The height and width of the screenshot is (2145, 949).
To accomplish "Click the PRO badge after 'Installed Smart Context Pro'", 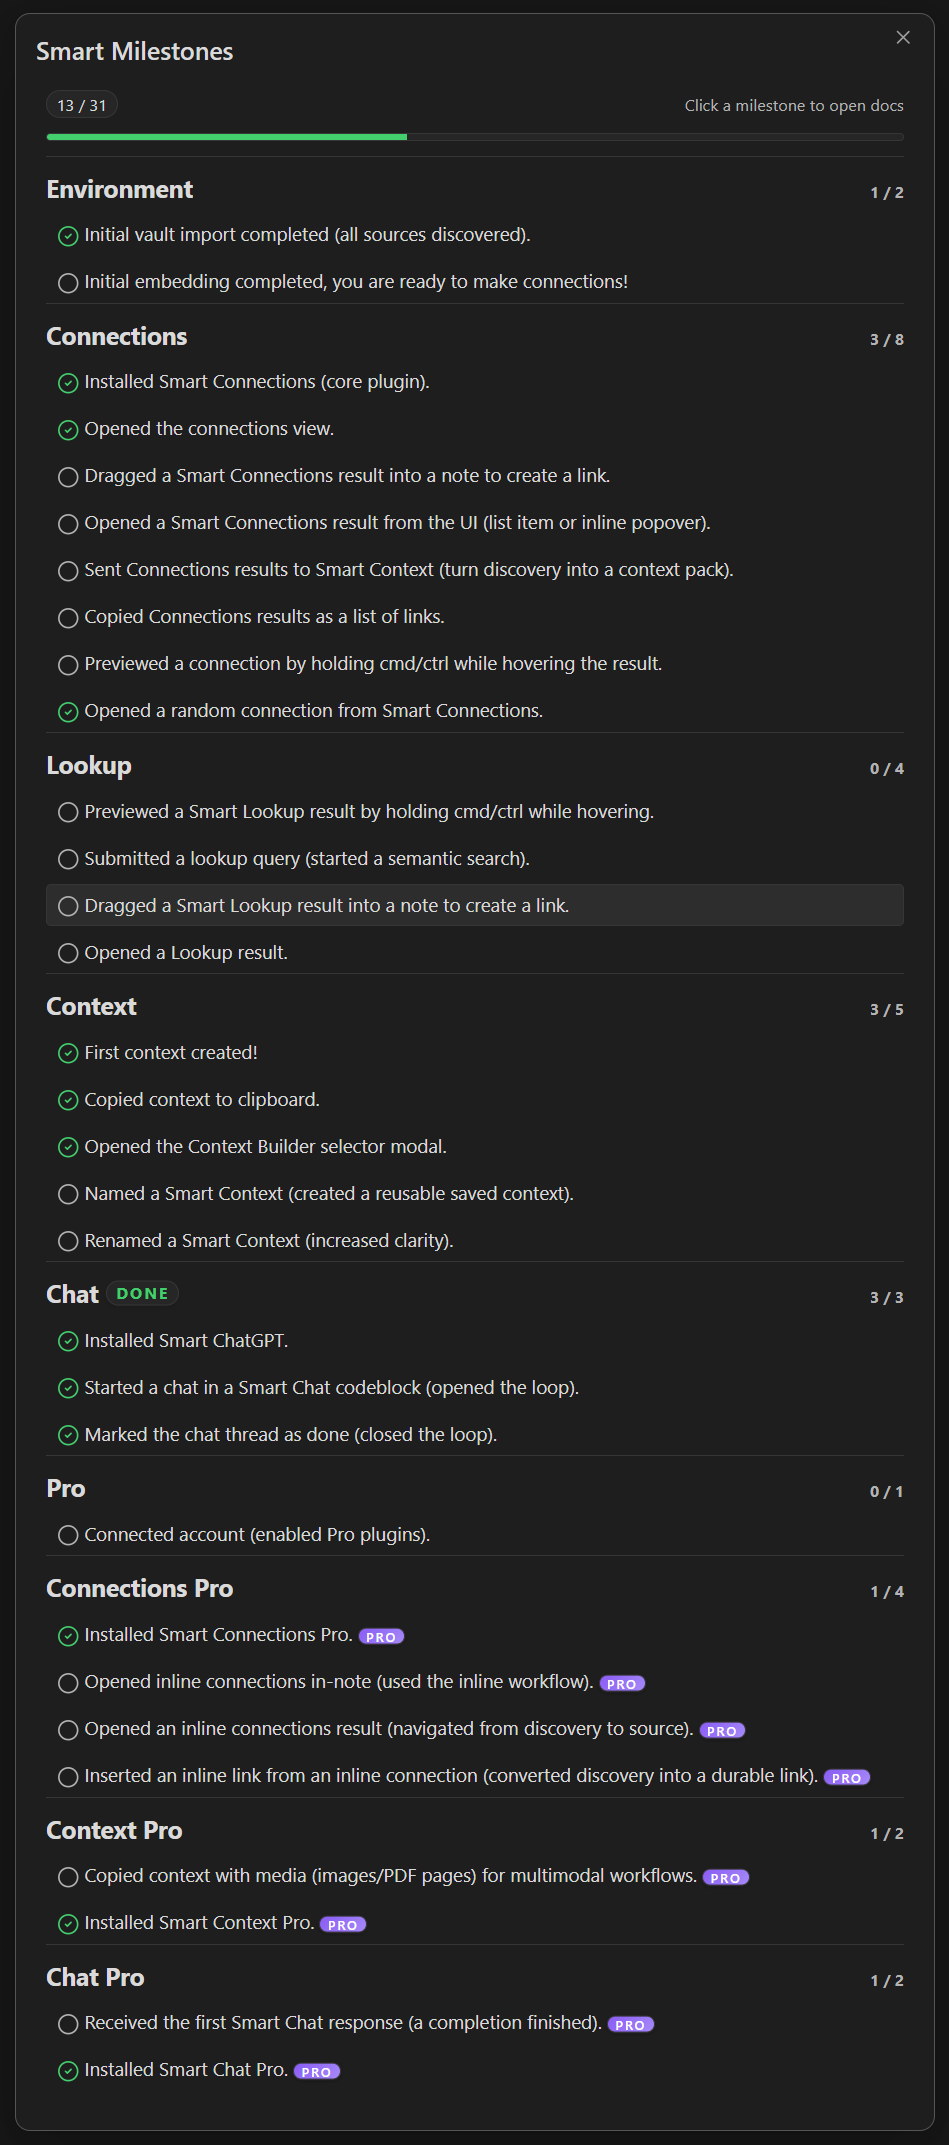I will [342, 1925].
